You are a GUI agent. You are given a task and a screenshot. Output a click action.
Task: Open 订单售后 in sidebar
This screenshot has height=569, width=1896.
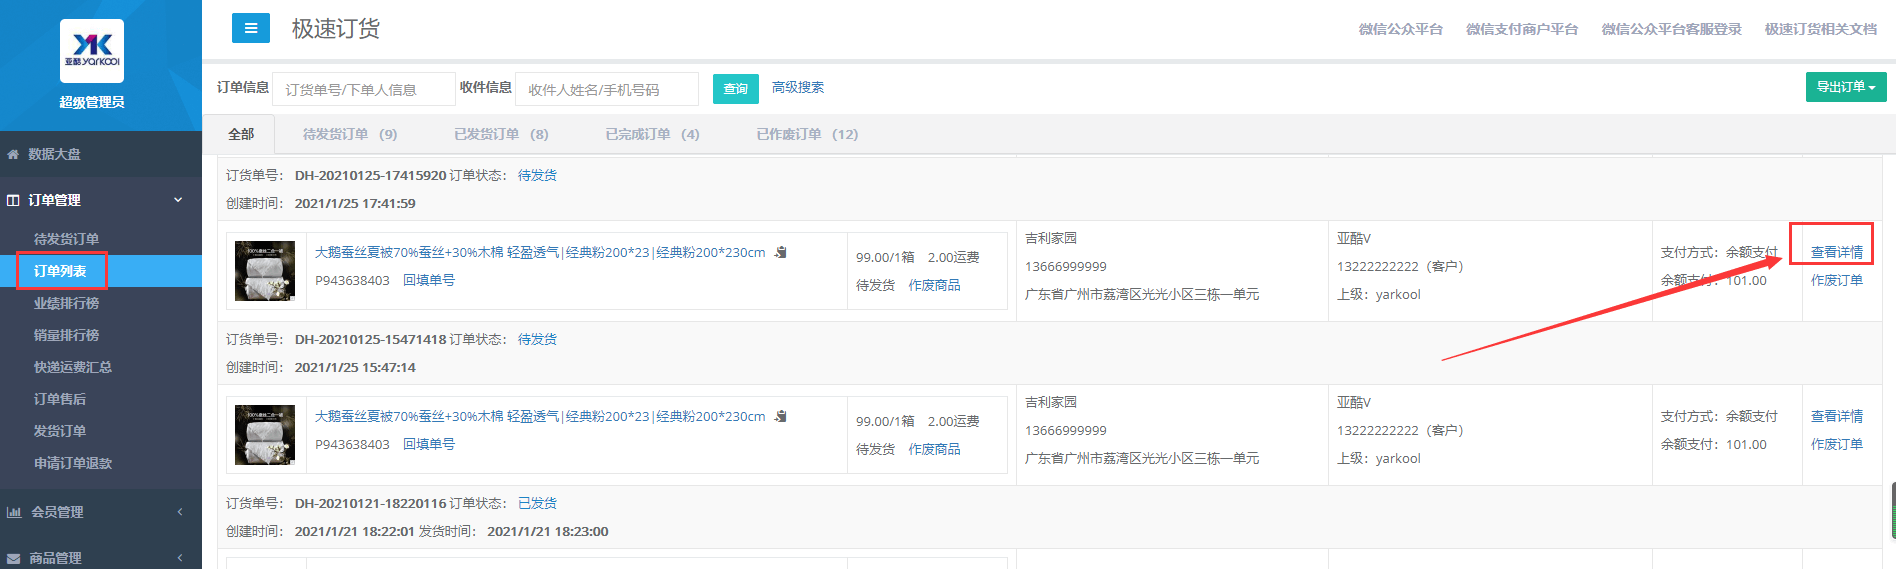pyautogui.click(x=60, y=399)
